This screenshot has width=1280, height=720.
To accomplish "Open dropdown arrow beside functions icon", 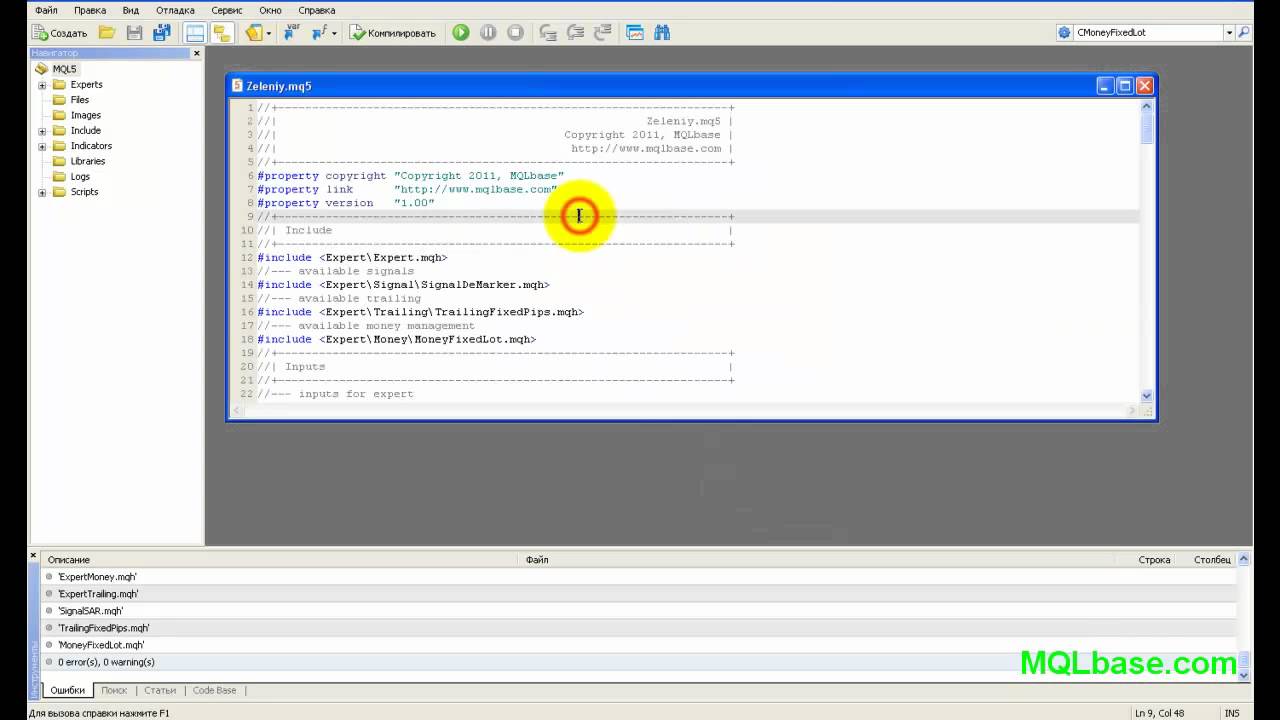I will point(334,33).
